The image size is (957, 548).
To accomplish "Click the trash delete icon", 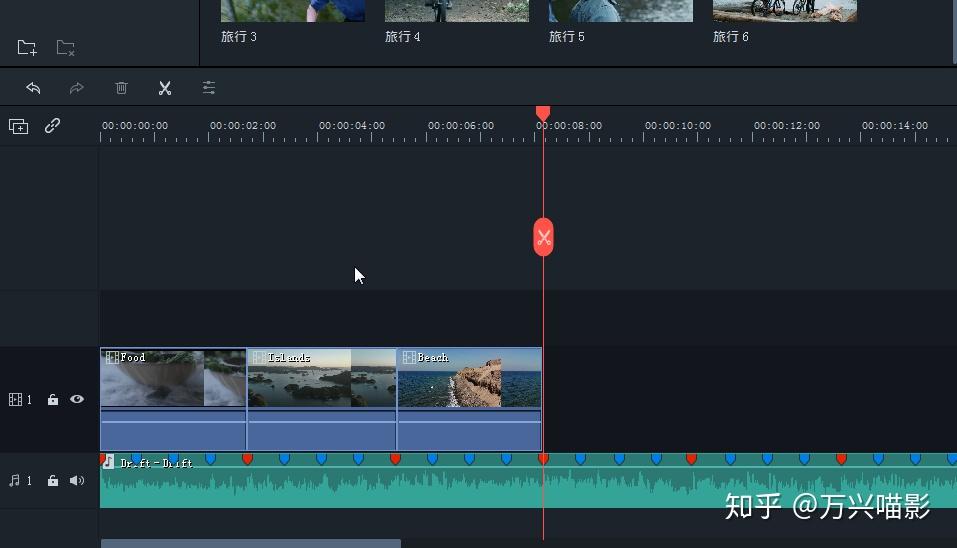I will coord(121,88).
